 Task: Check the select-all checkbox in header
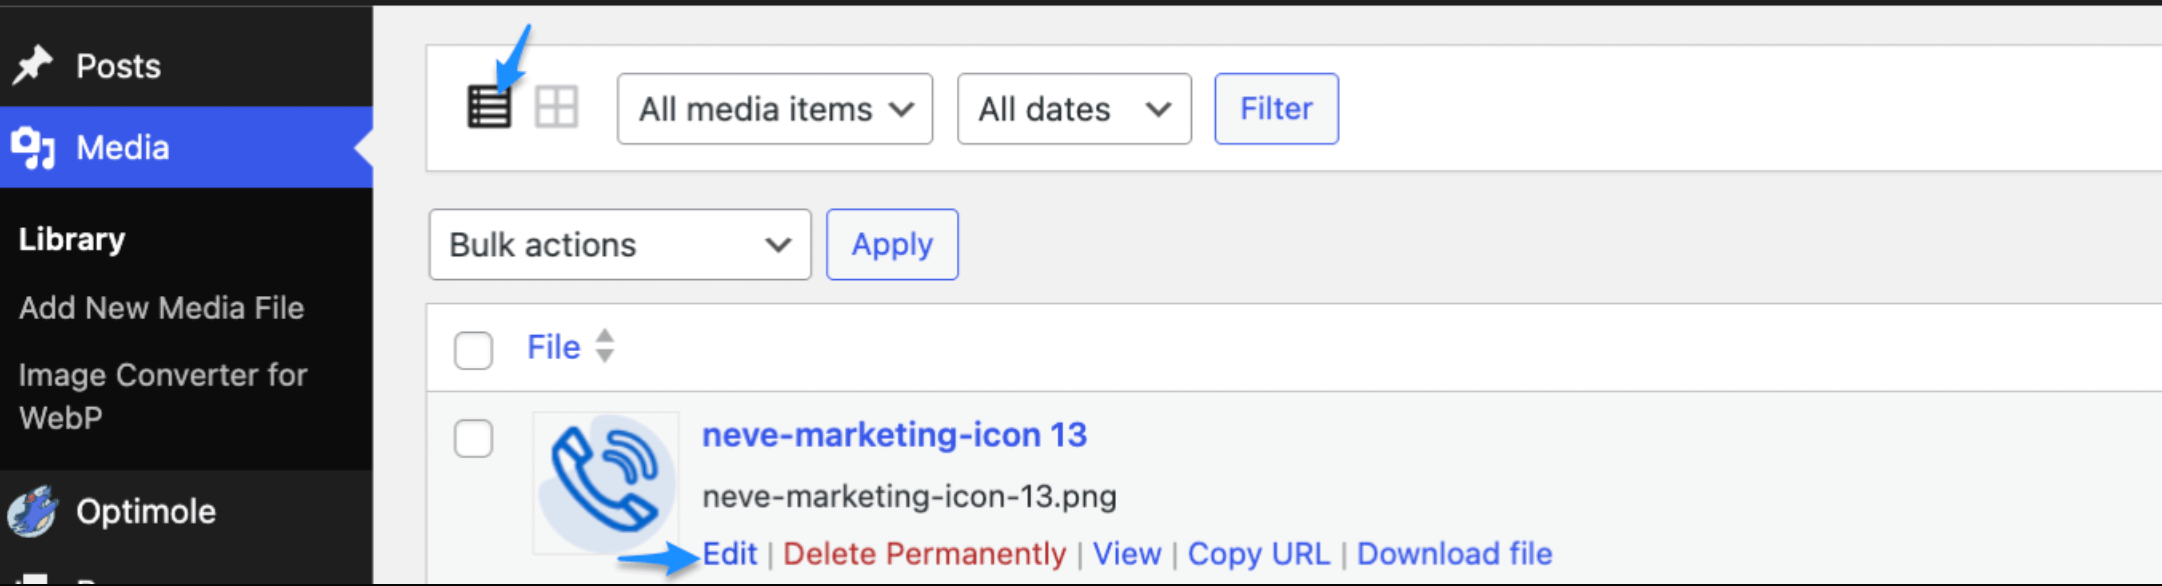pos(473,350)
